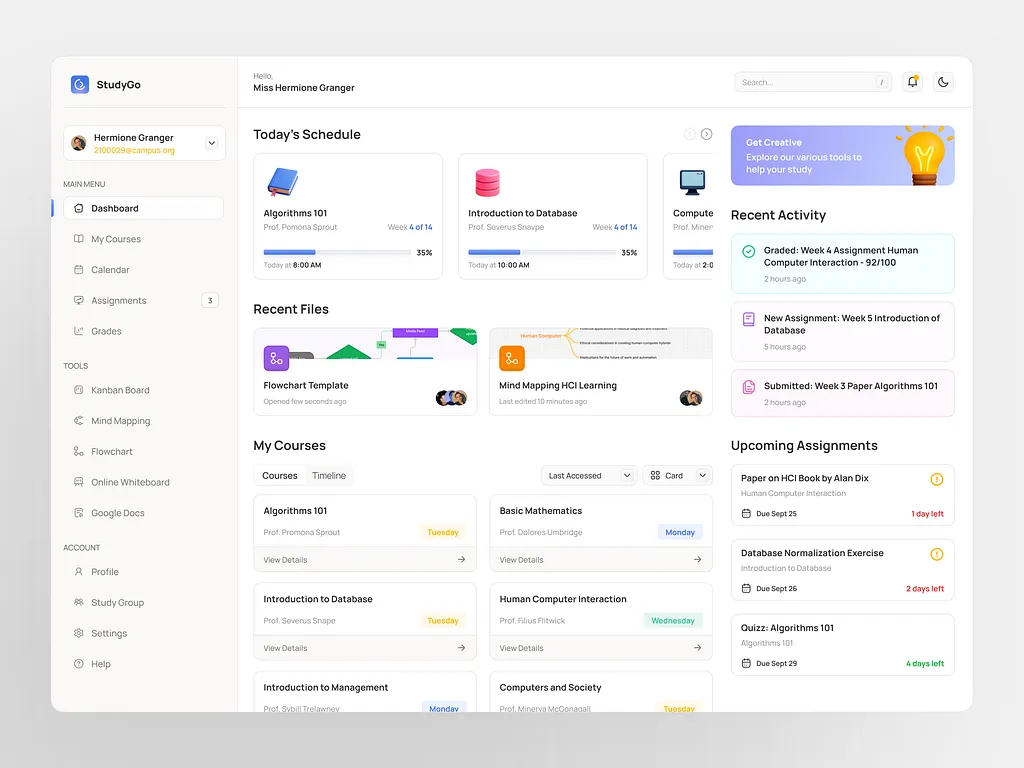
Task: Click warning icon on Paper on HCI Book
Action: pyautogui.click(x=936, y=479)
